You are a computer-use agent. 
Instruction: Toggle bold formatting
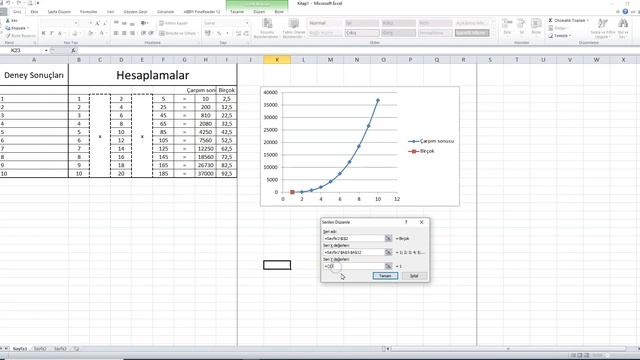coord(44,33)
